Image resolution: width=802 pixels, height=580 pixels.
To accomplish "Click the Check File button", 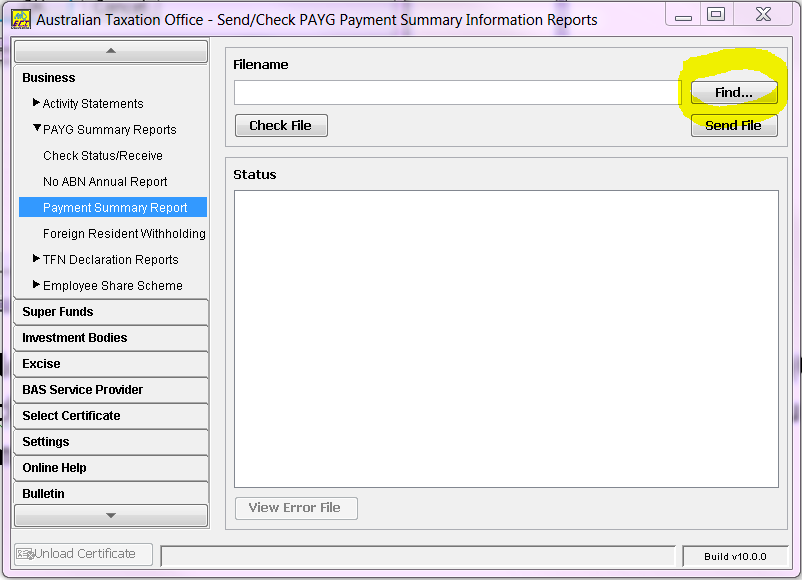I will (281, 125).
